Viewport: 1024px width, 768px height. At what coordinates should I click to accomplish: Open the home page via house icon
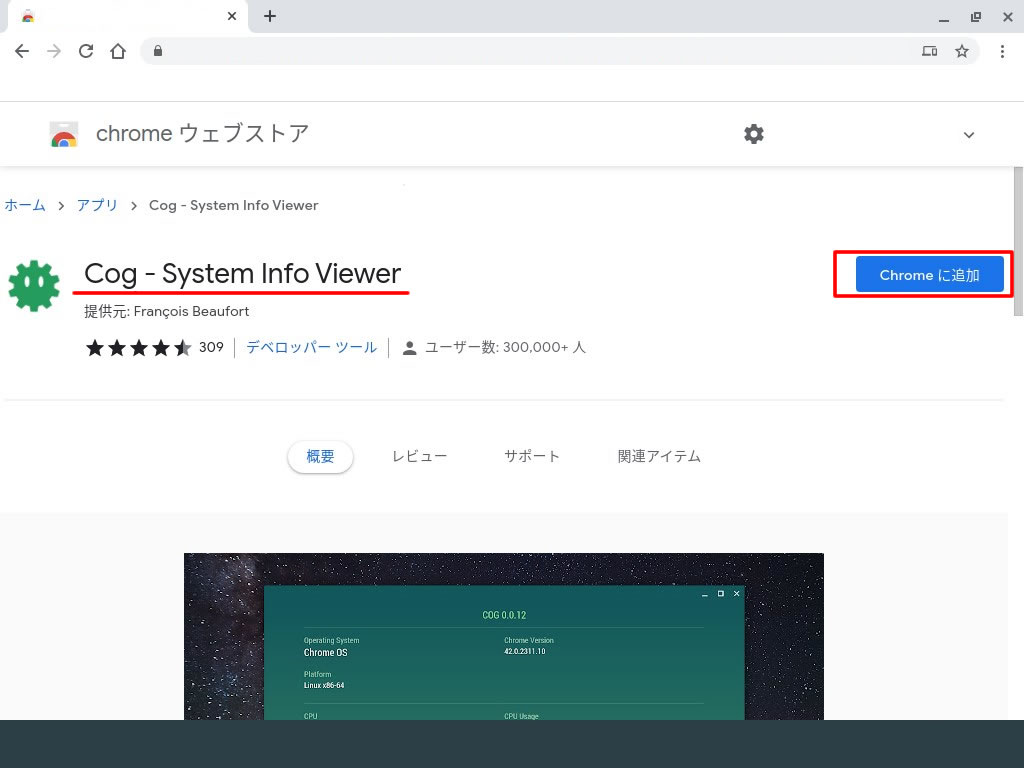tap(118, 51)
